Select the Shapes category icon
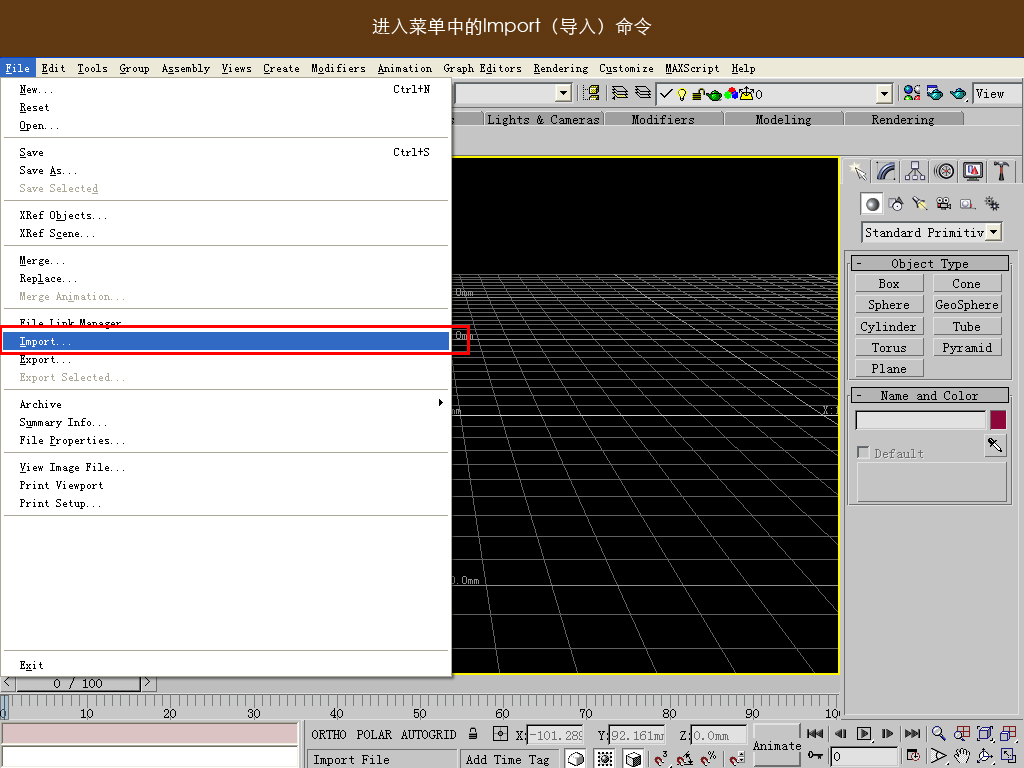This screenshot has height=768, width=1024. pyautogui.click(x=896, y=204)
